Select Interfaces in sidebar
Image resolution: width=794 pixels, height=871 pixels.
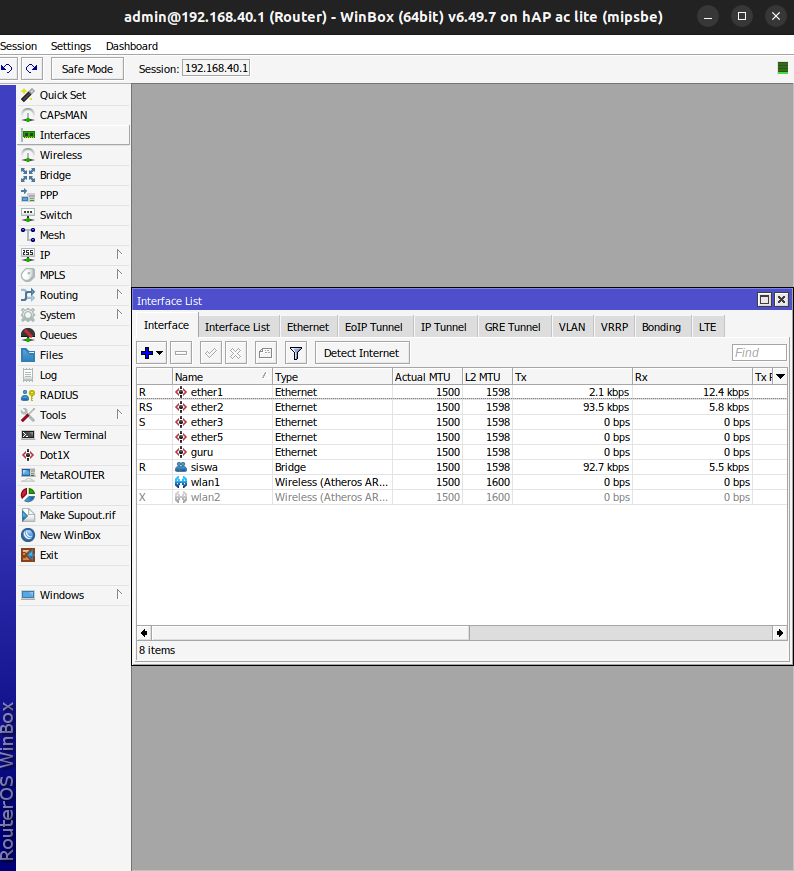click(73, 135)
